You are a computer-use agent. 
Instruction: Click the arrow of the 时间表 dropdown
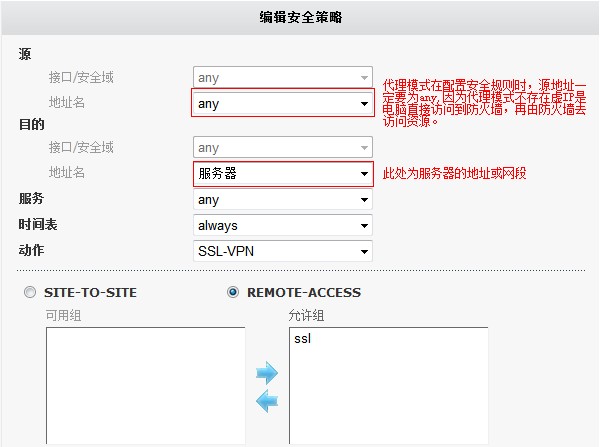(x=364, y=226)
